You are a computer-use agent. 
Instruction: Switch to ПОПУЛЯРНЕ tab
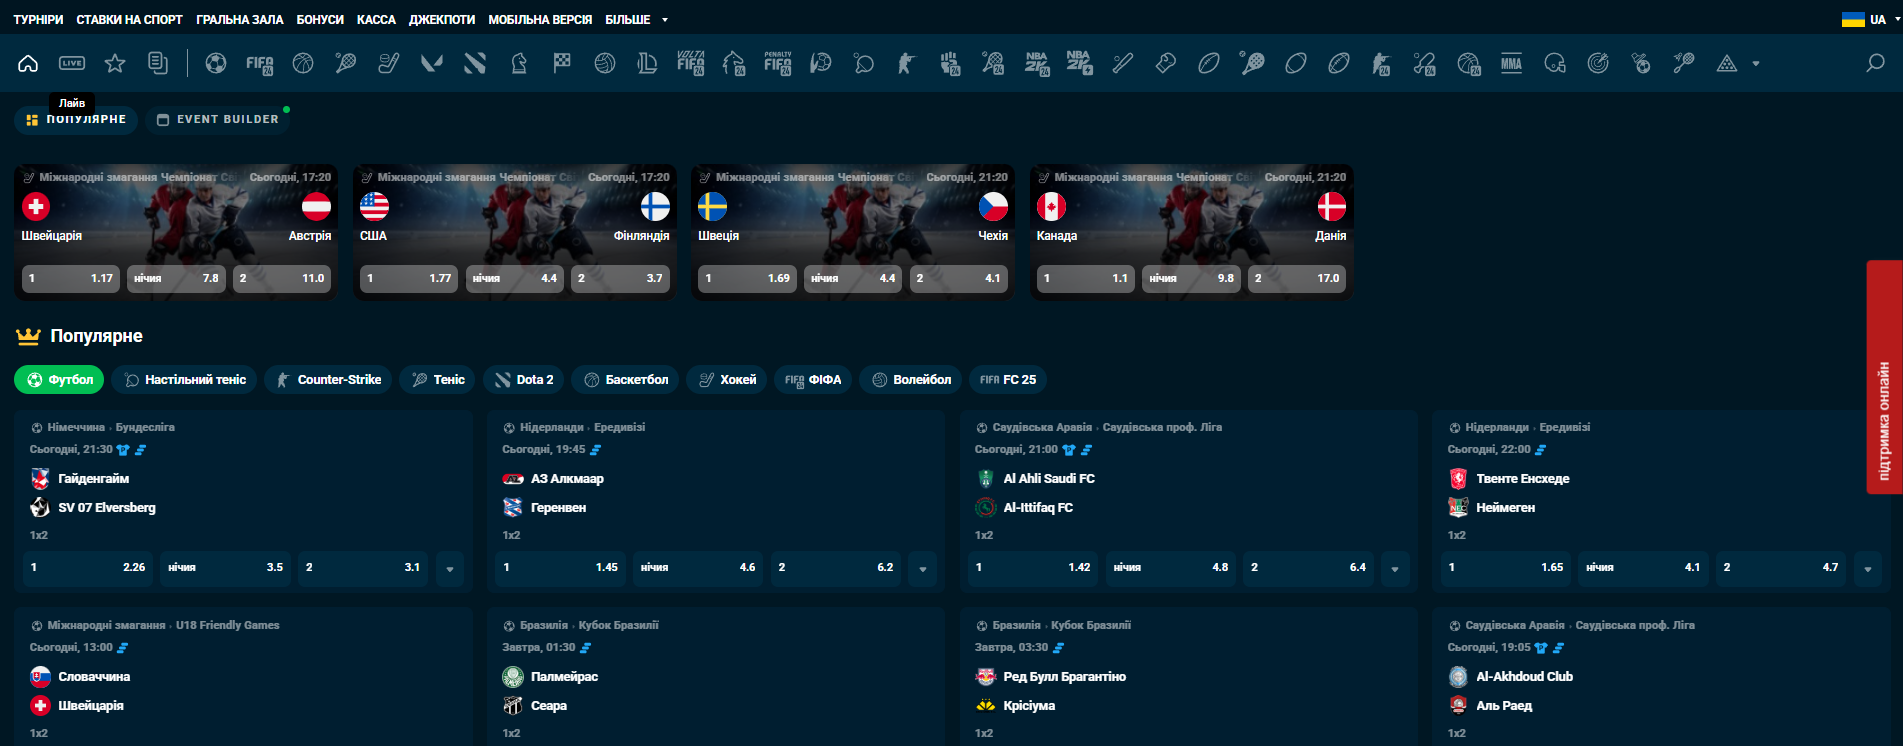(76, 119)
